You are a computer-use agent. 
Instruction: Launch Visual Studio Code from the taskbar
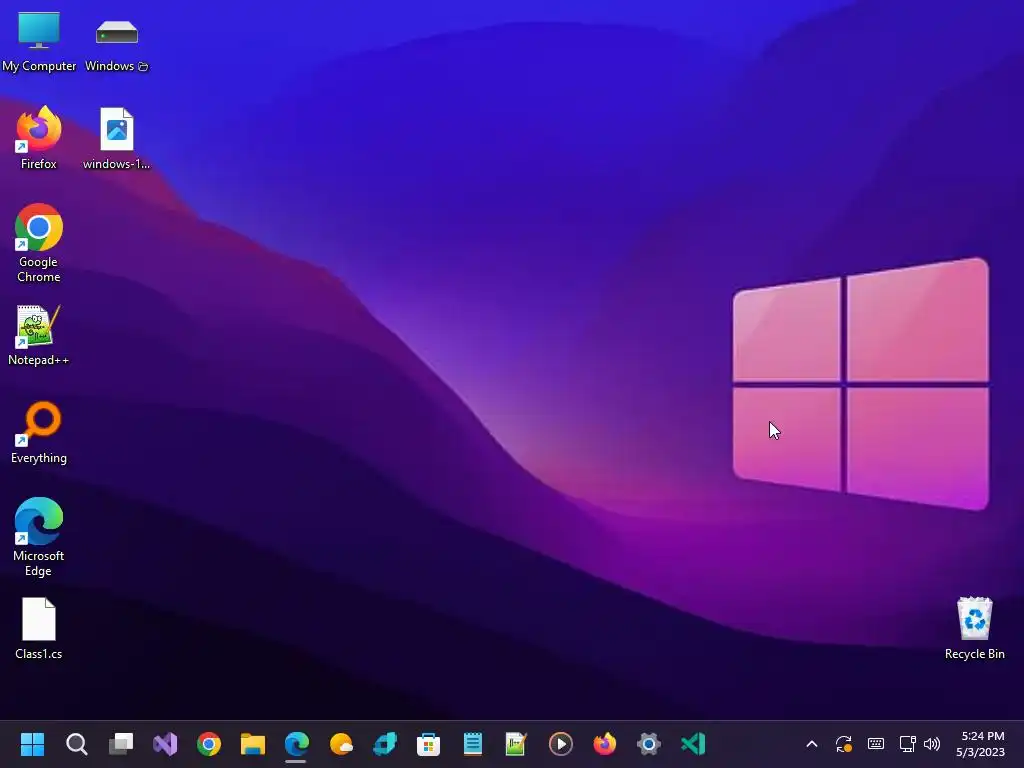tap(693, 744)
